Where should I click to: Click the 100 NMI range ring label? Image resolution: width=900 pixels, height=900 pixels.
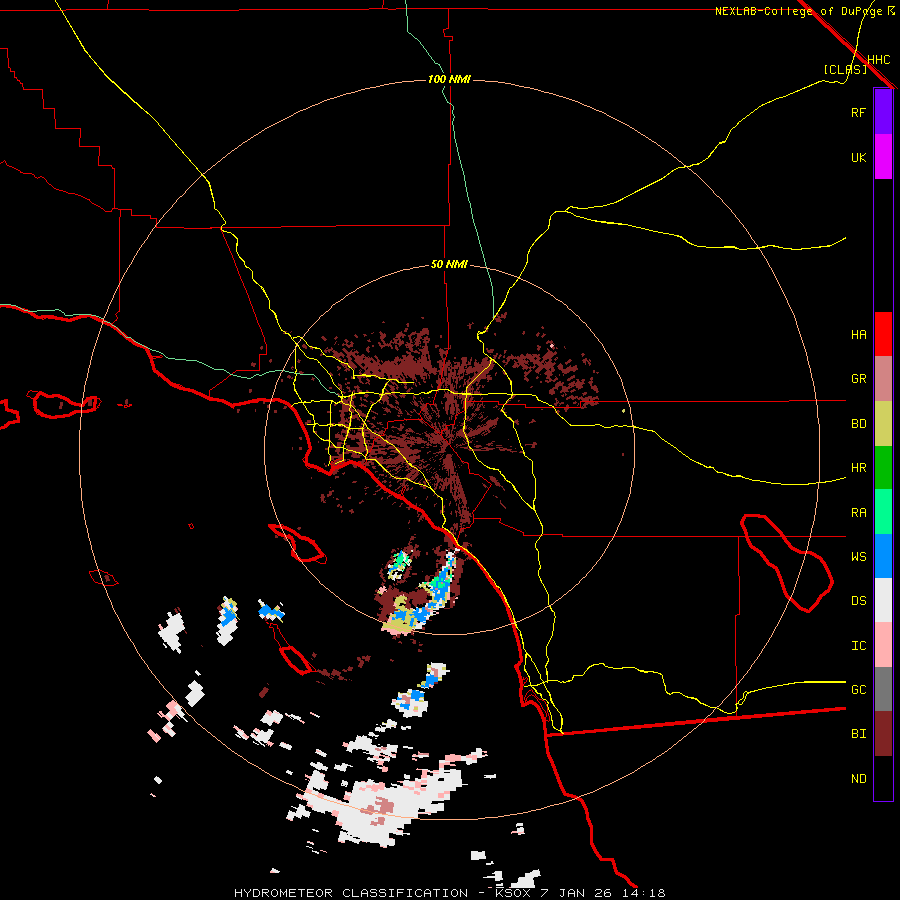point(449,79)
